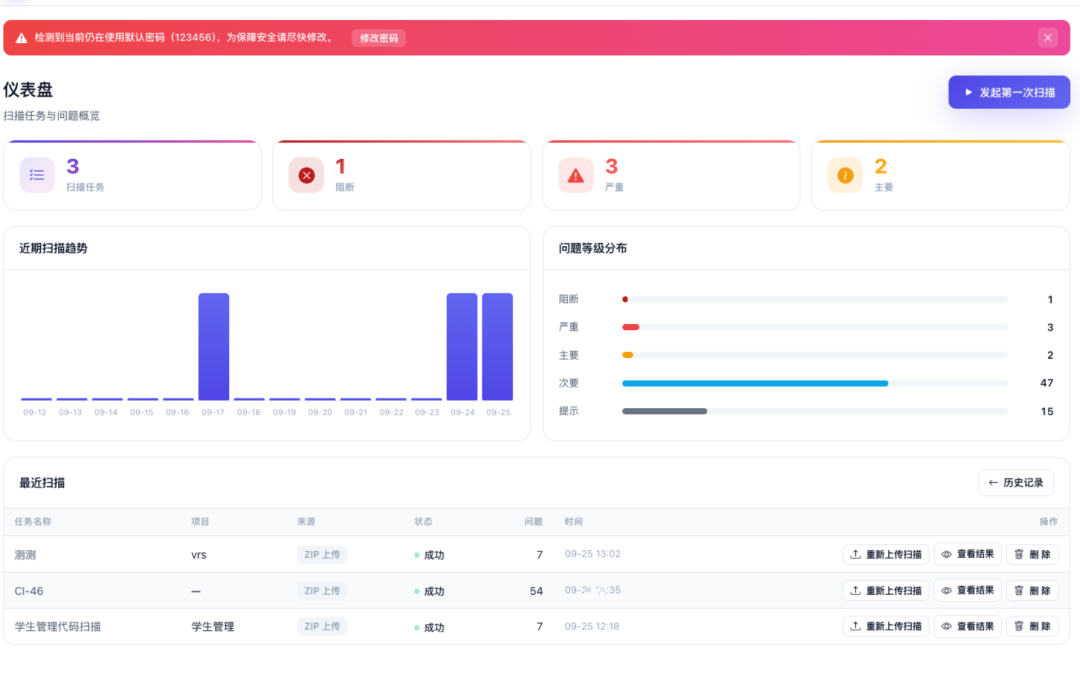Click the CI-46 task name
1080x688 pixels.
coord(29,591)
